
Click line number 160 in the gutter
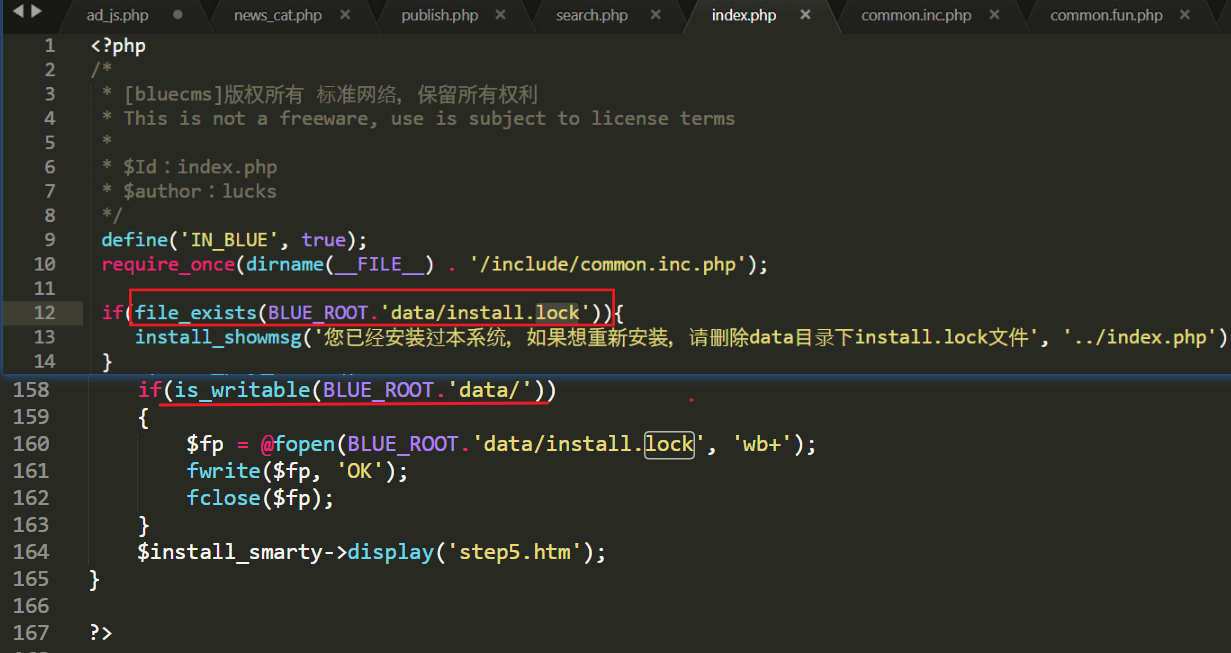(31, 444)
